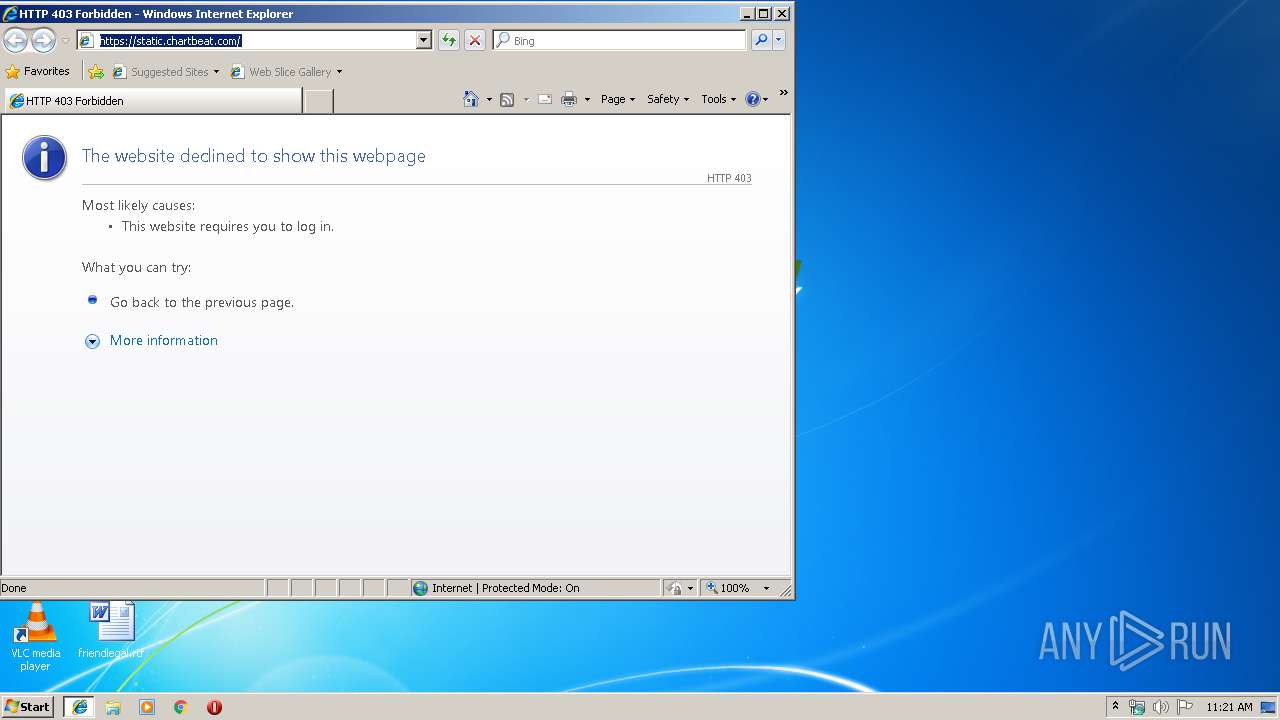This screenshot has width=1280, height=720.
Task: Open recent pages dropdown beside Forward button
Action: point(65,41)
